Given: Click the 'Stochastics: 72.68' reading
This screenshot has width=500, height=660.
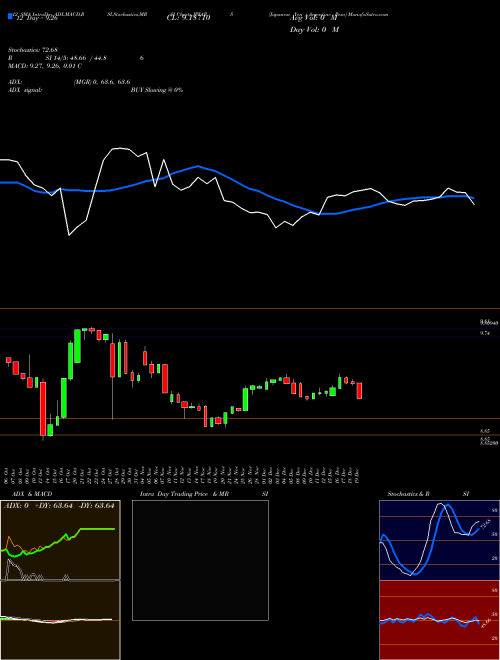Looking at the screenshot, I should [x=33, y=50].
